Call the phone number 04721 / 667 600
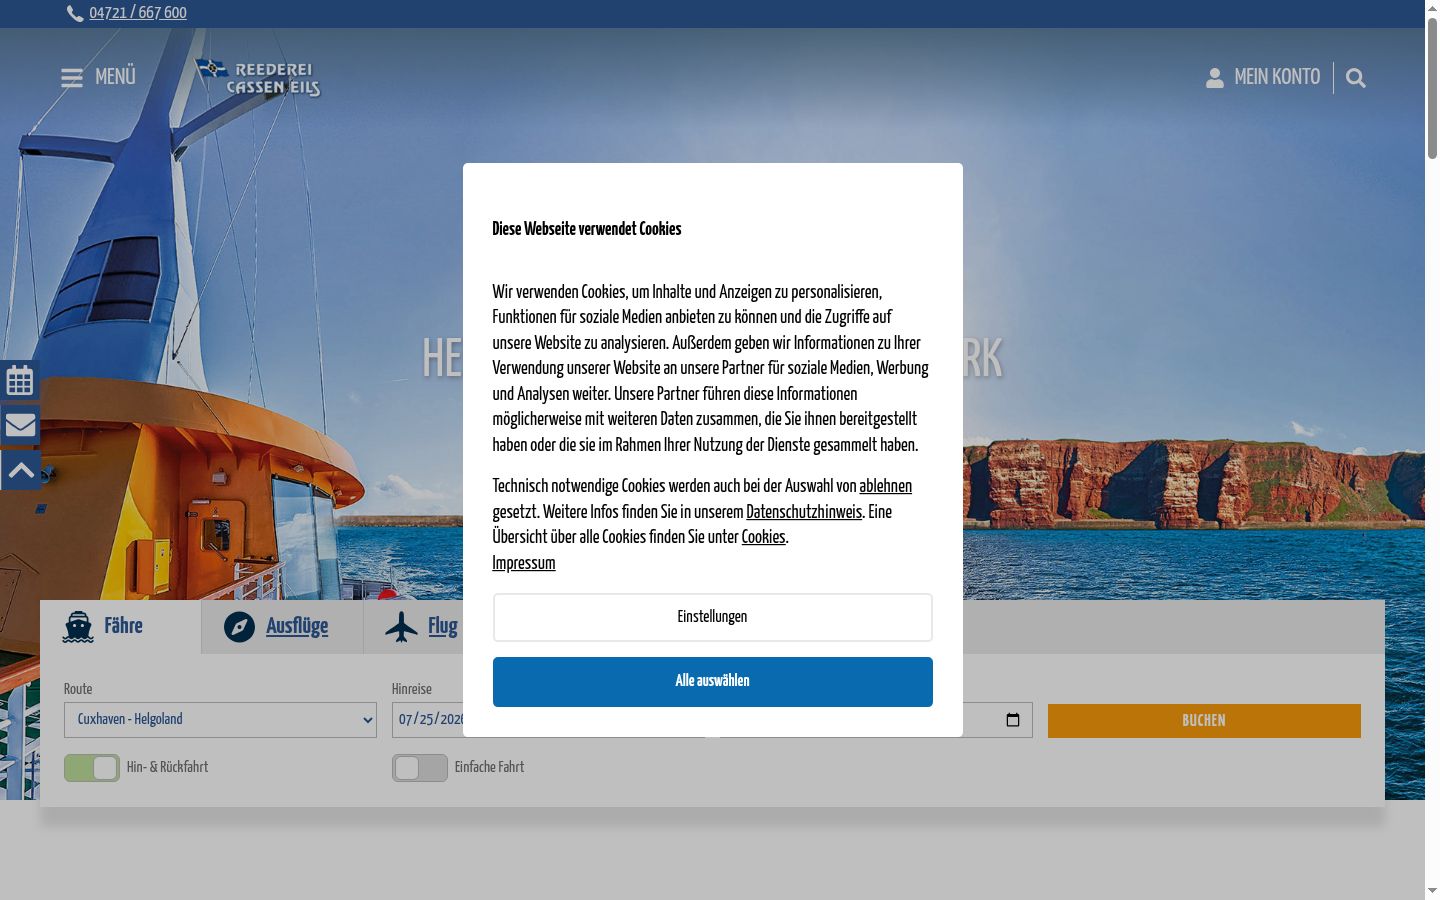The height and width of the screenshot is (900, 1440). (x=138, y=13)
